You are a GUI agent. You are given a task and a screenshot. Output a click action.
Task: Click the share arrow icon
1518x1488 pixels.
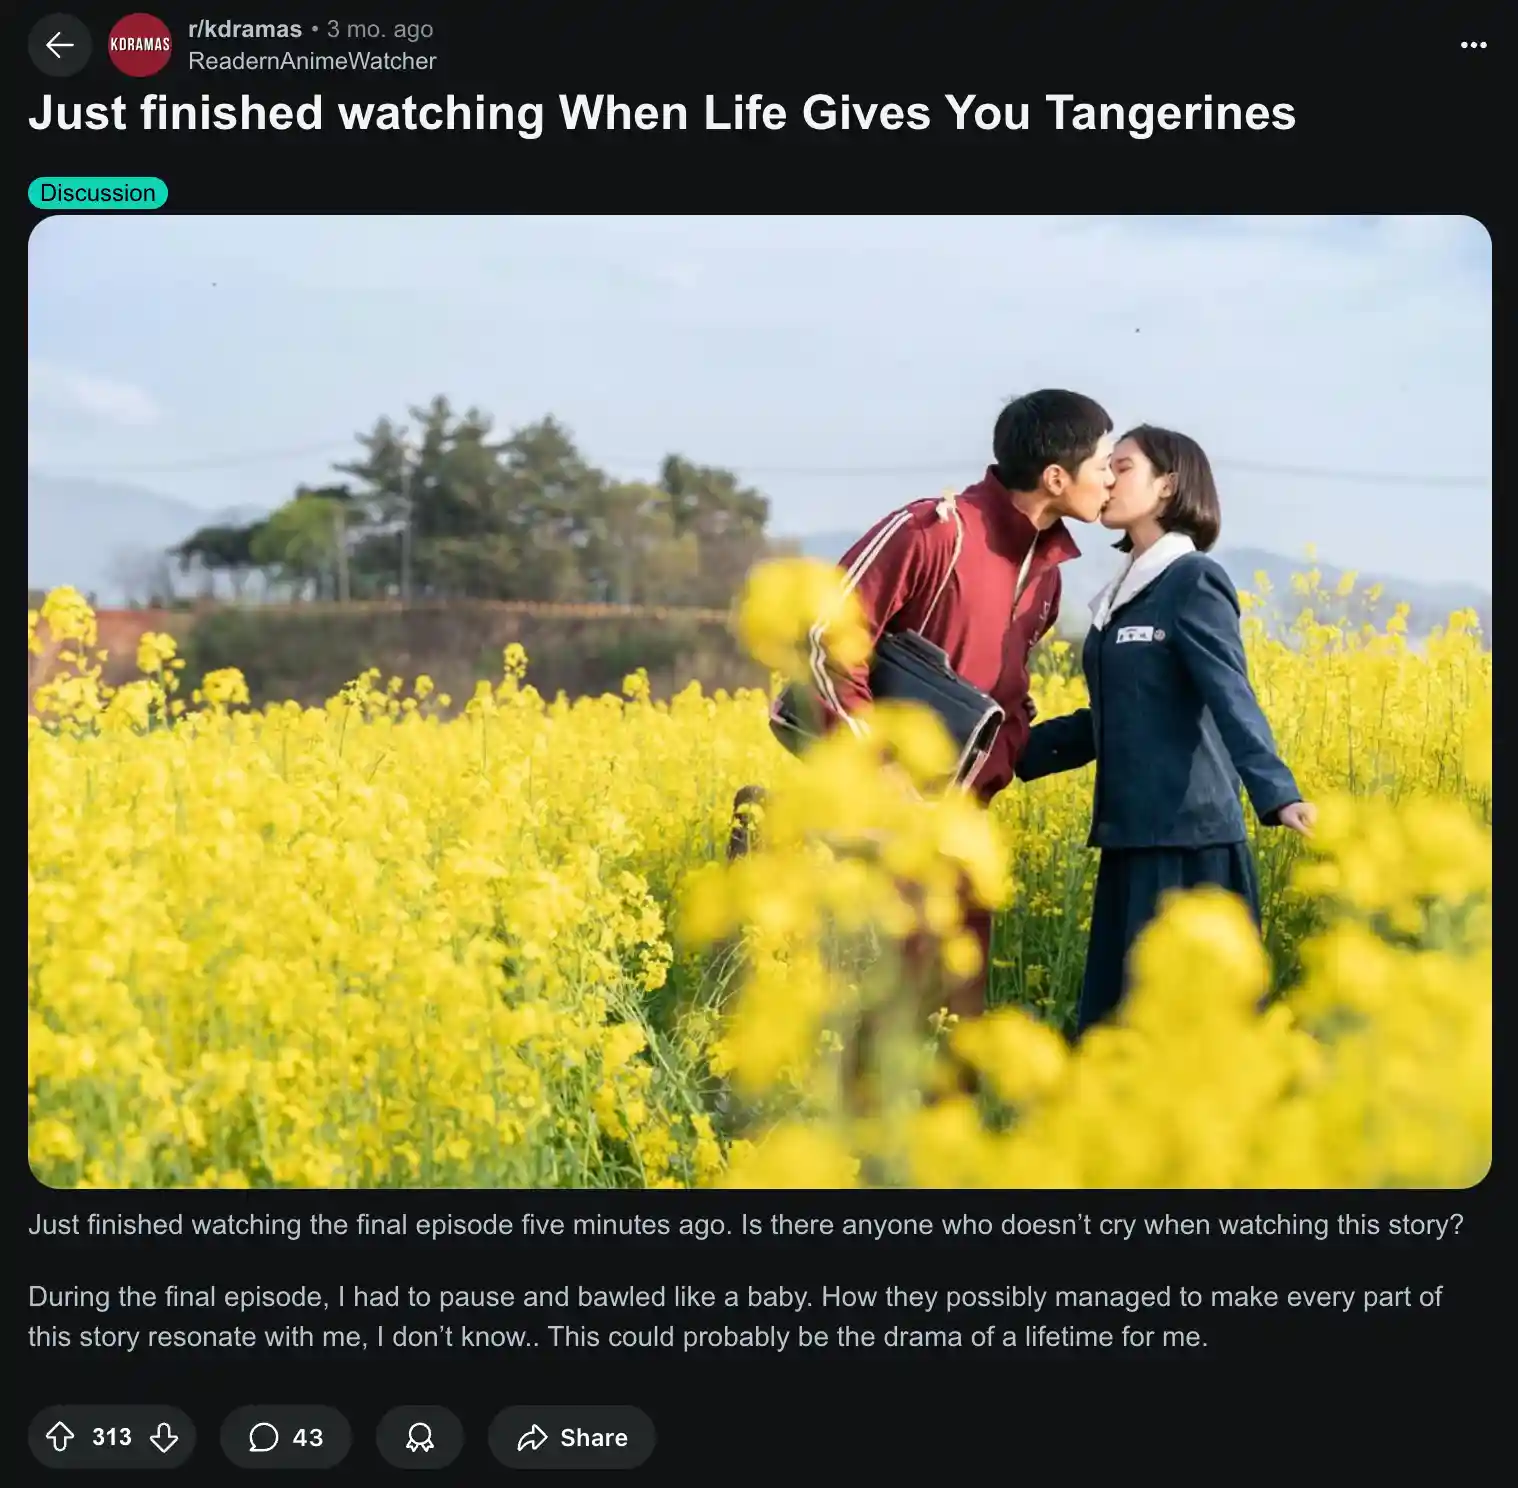532,1437
